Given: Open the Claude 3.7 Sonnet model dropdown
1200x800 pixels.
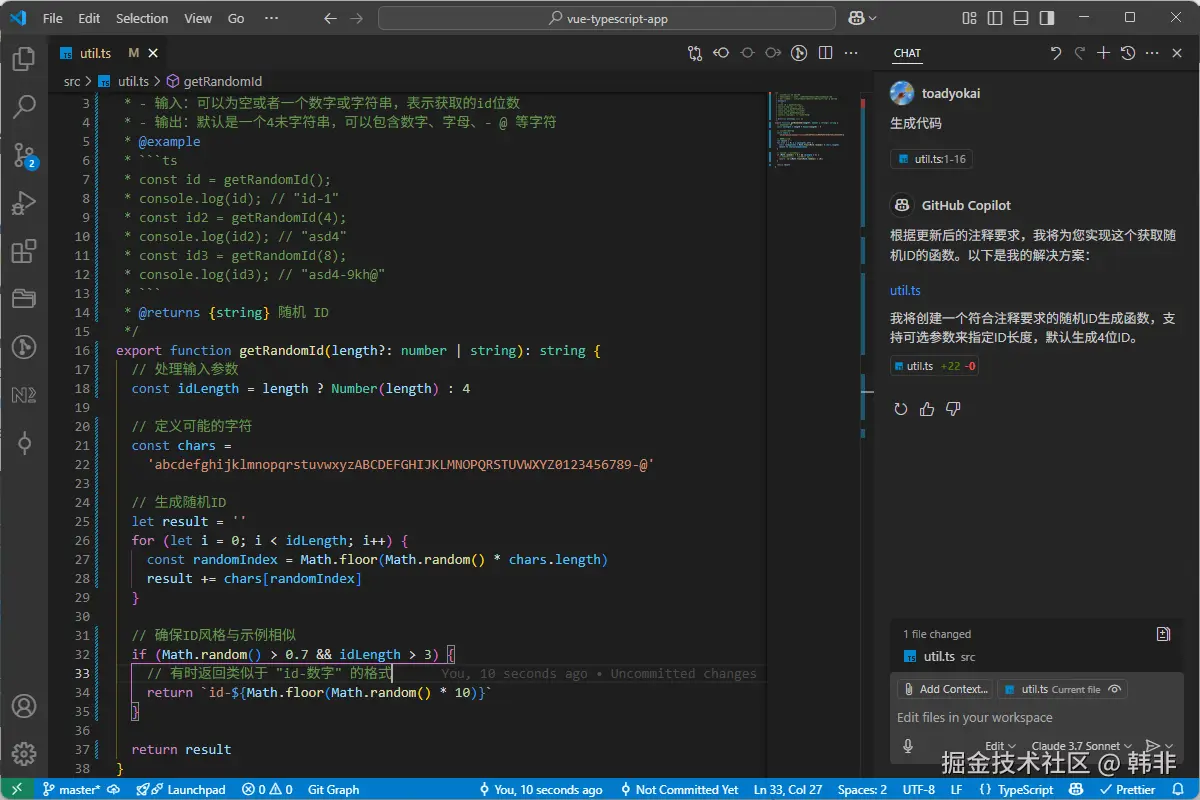Looking at the screenshot, I should [1082, 746].
